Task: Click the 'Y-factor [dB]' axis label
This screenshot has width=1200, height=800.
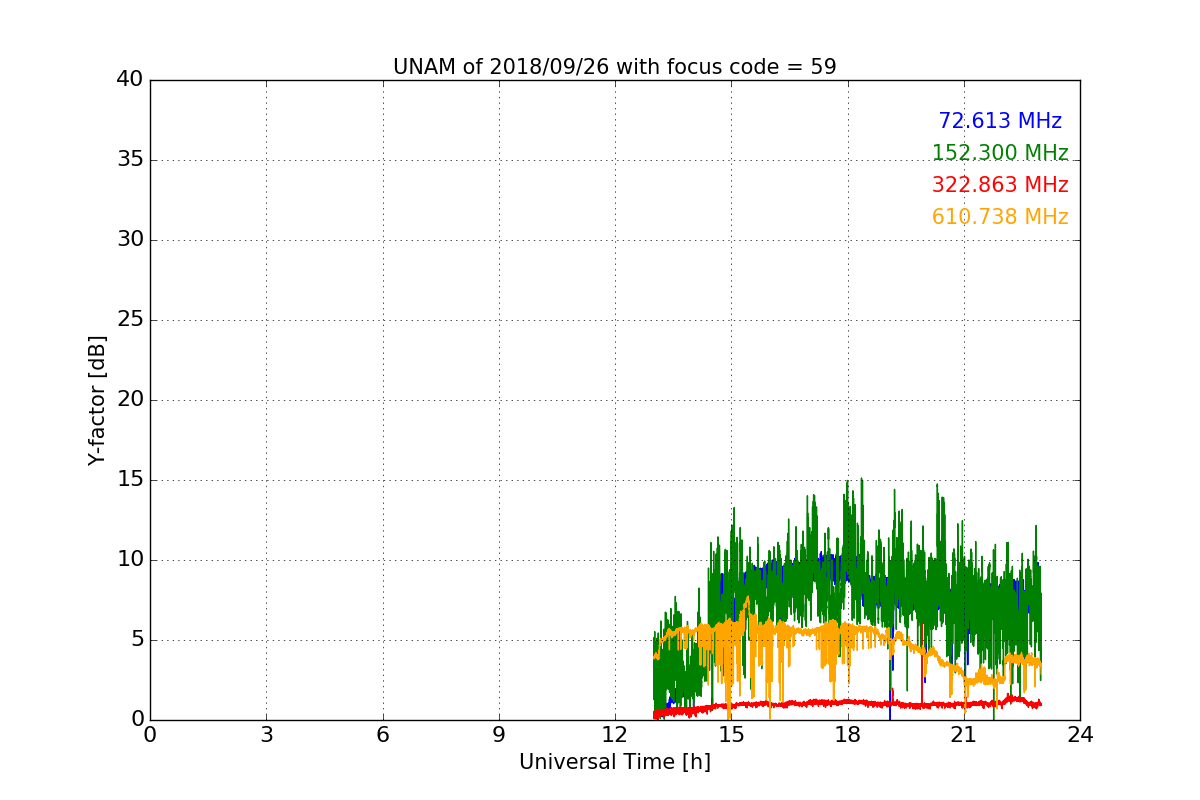Action: (x=97, y=400)
